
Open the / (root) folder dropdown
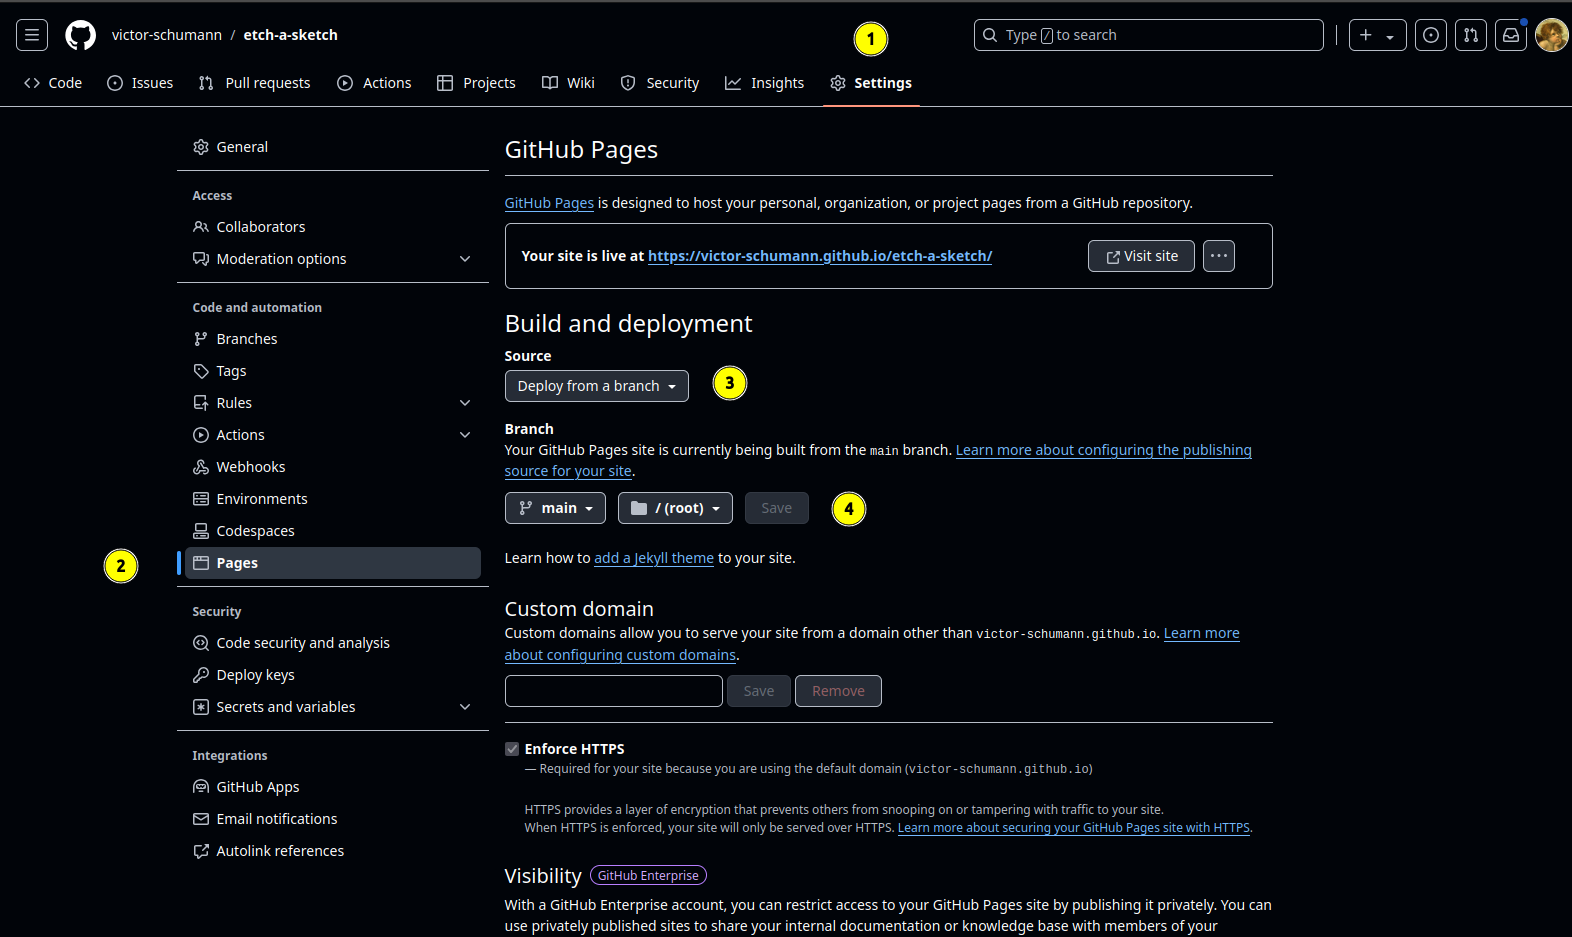(675, 508)
